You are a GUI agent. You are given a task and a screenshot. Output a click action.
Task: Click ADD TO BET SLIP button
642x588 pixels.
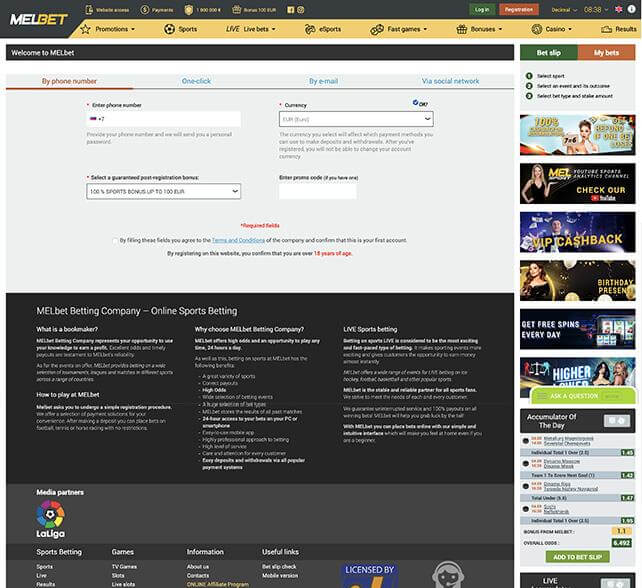pyautogui.click(x=577, y=557)
